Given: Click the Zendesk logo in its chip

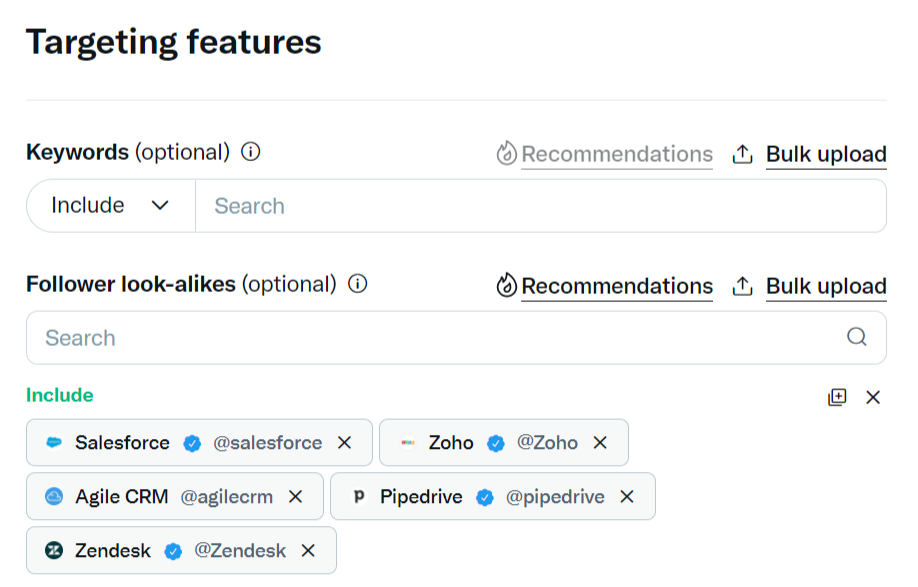Looking at the screenshot, I should 54,551.
